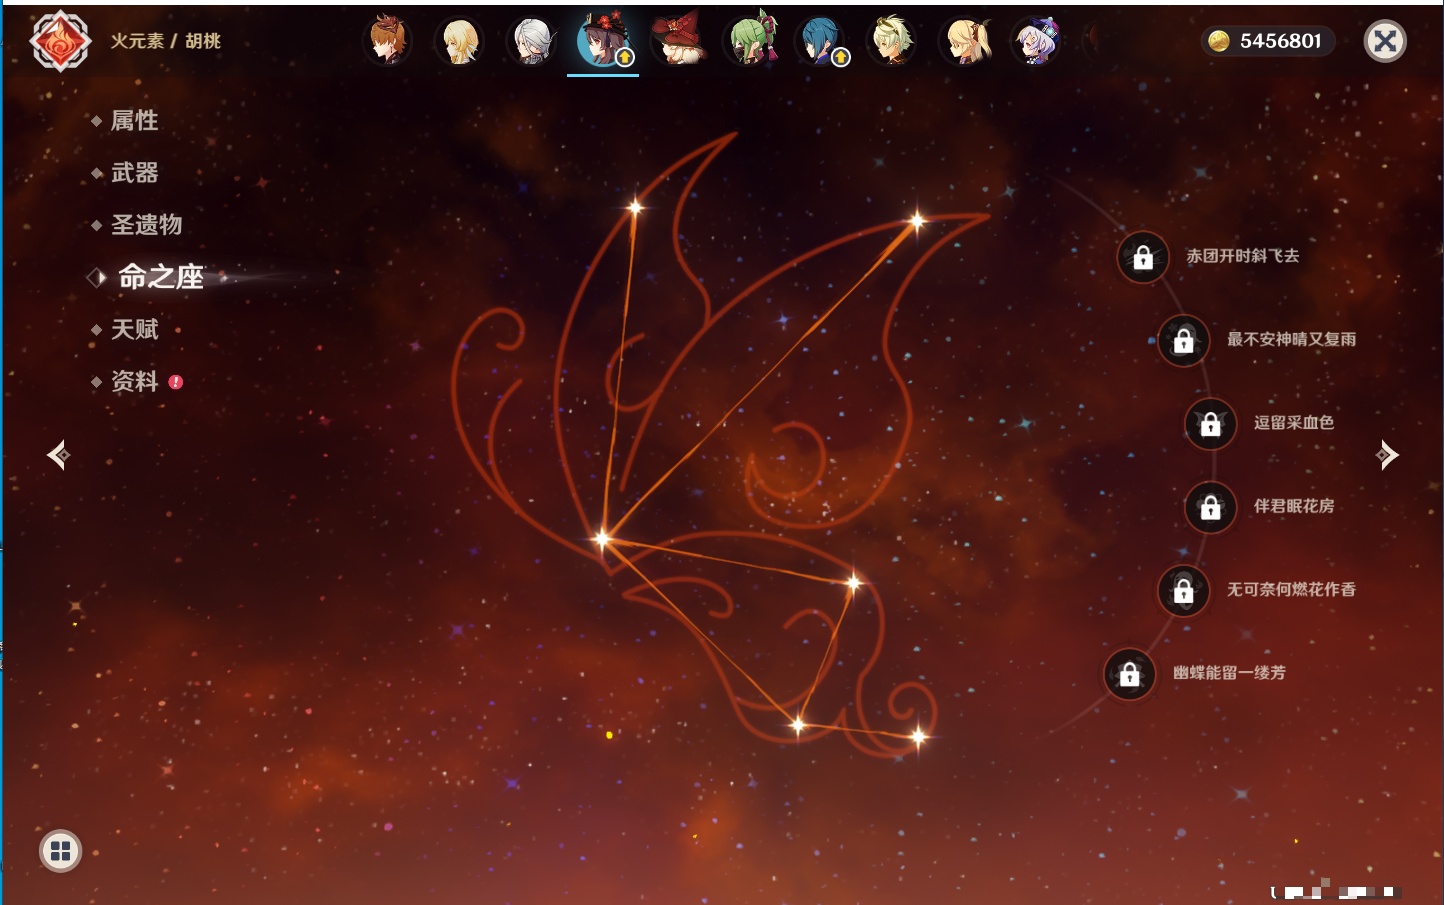Open constellation 无可奈何燃花作香
This screenshot has height=905, width=1444.
tap(1291, 589)
